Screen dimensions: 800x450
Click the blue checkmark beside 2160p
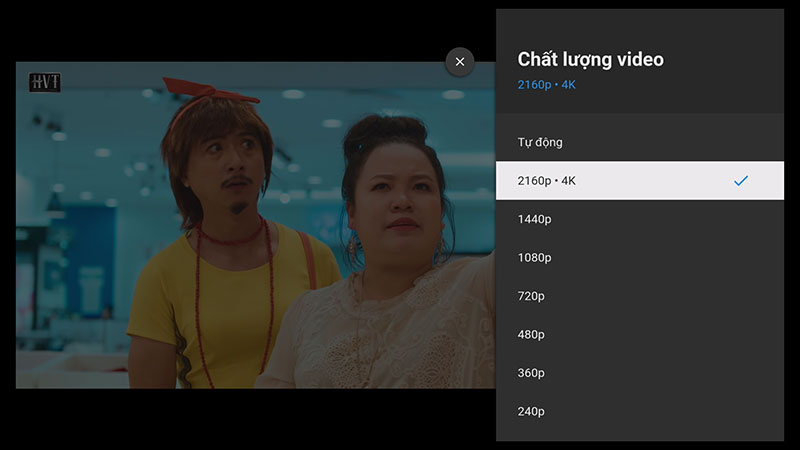[741, 181]
